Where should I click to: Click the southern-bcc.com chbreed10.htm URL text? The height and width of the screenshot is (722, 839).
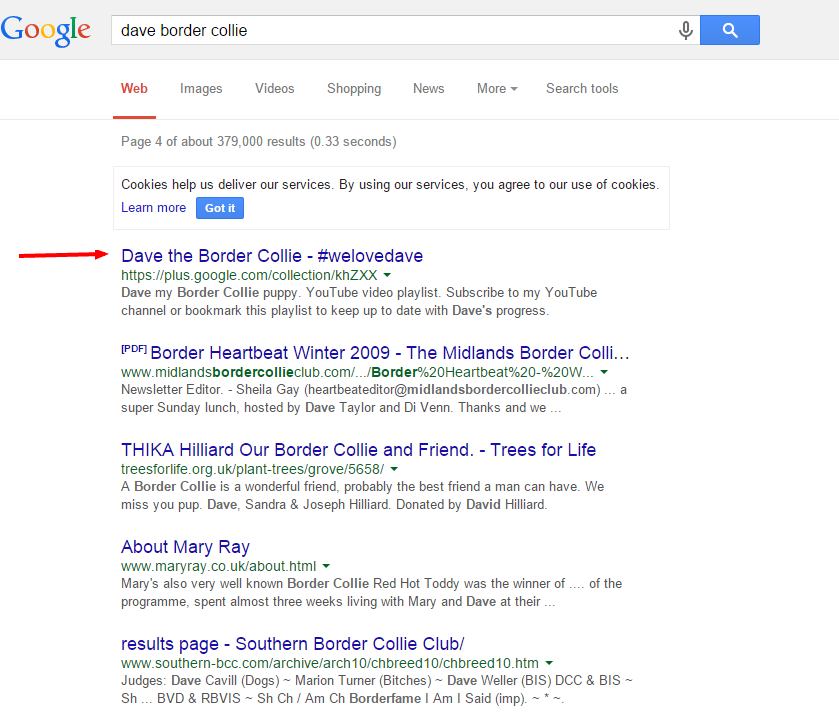pyautogui.click(x=330, y=663)
